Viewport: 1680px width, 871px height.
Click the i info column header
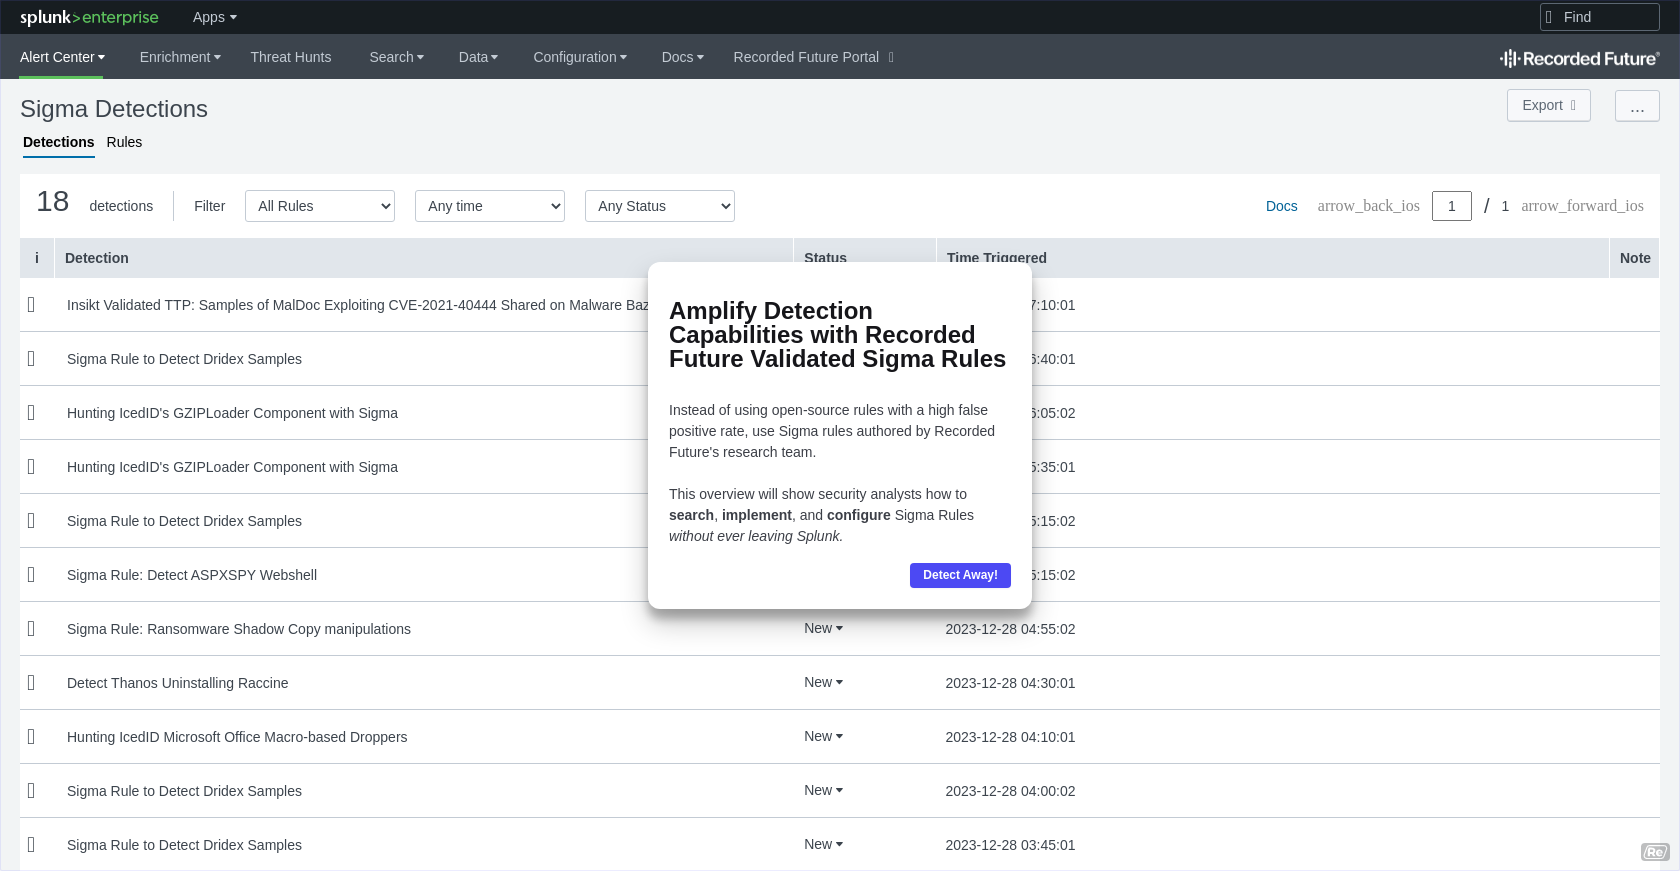click(37, 258)
